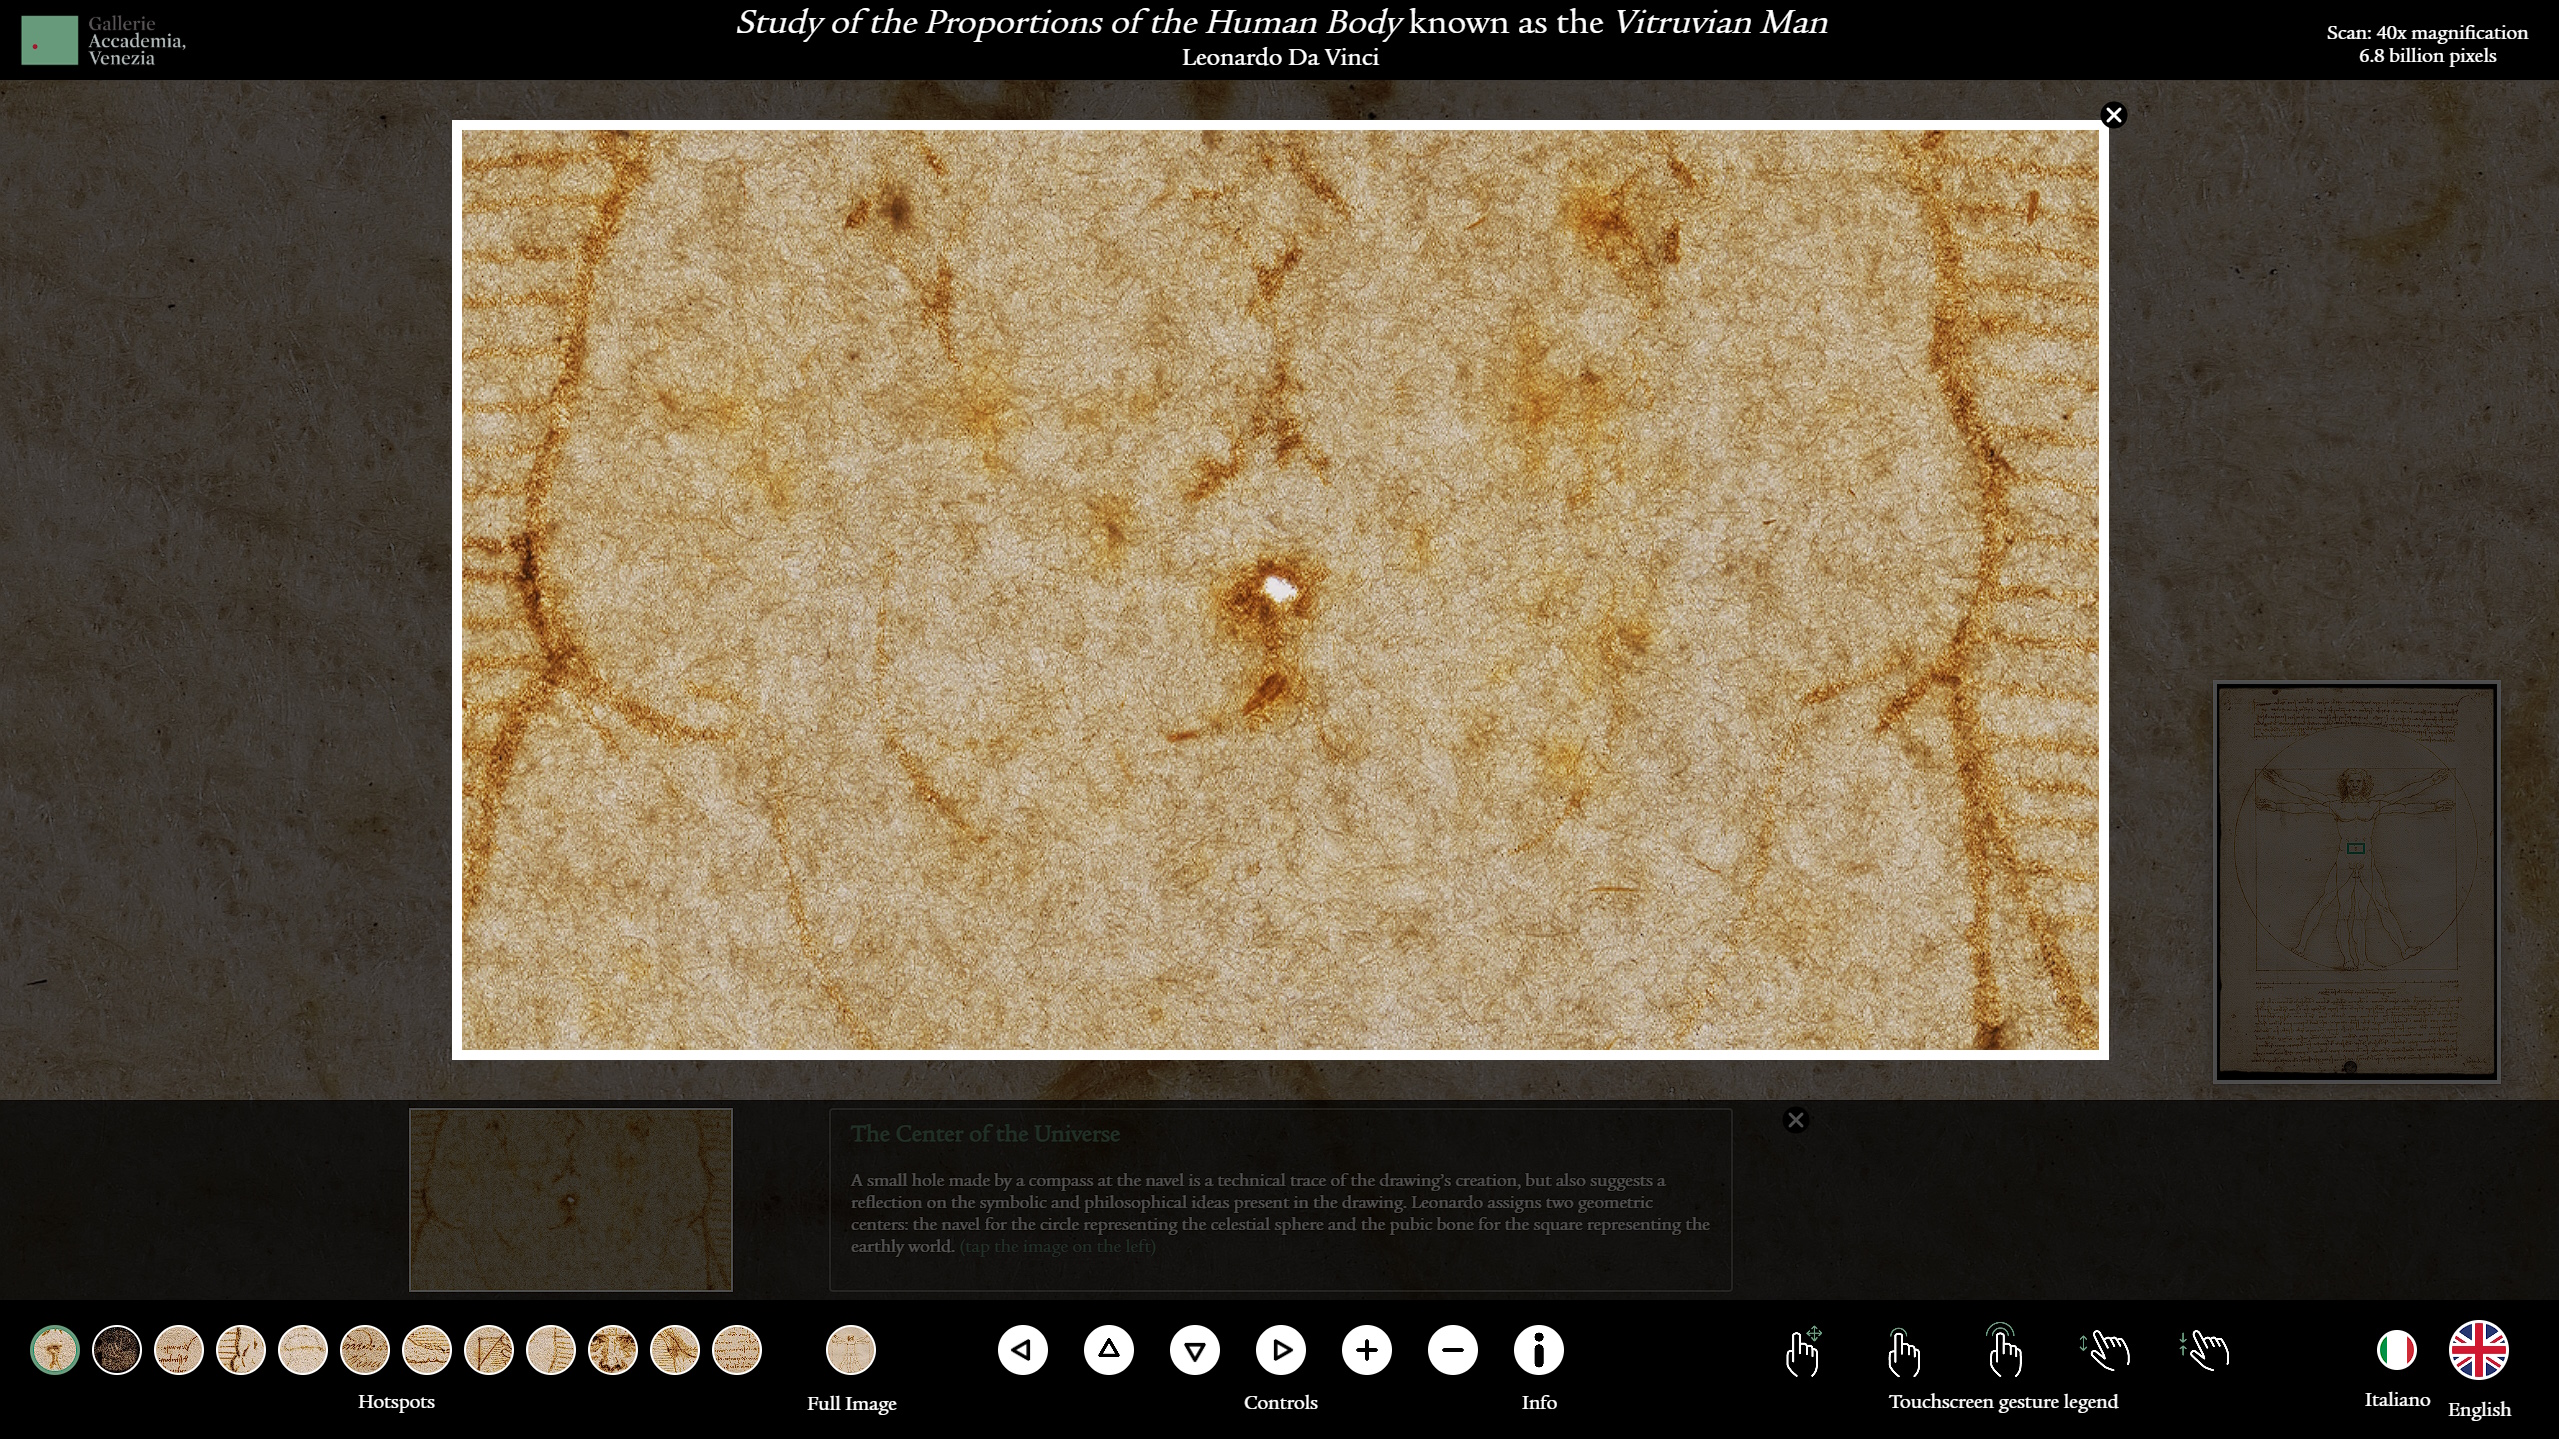Open the face hotspot circle
This screenshot has width=2559, height=1439.
(613, 1350)
